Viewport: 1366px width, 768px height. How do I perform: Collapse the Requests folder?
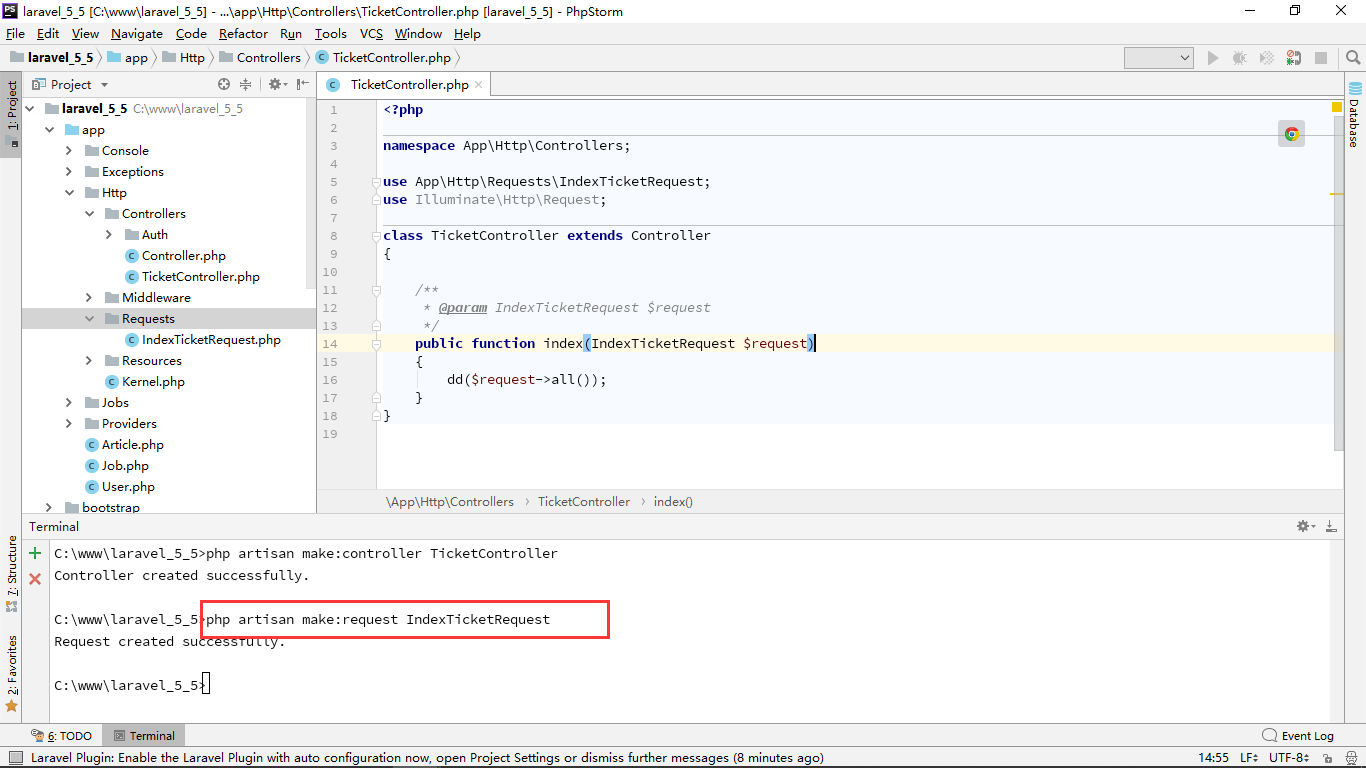click(x=89, y=319)
